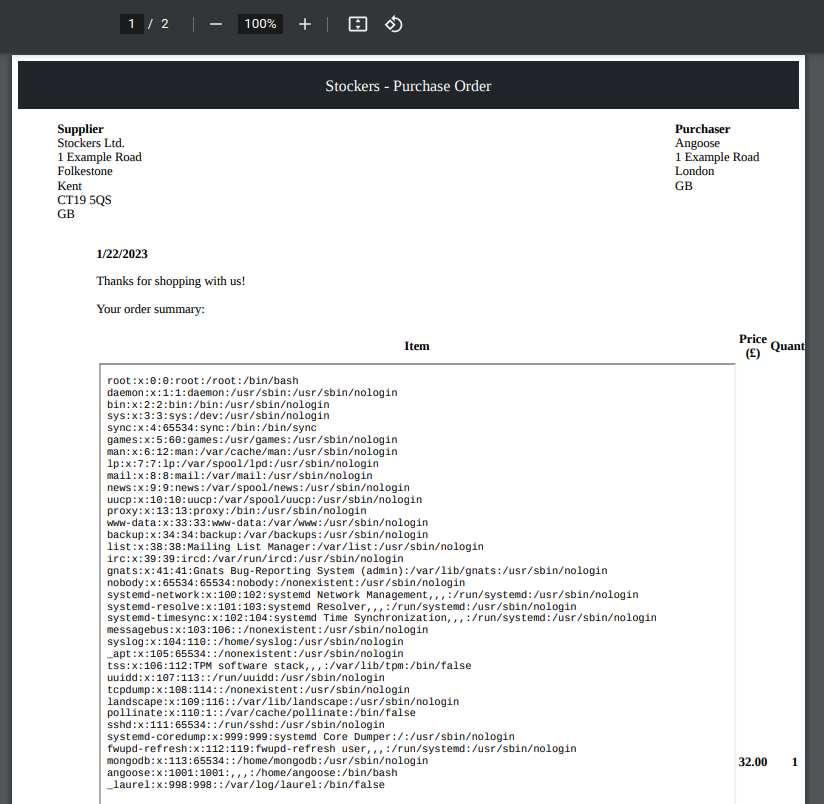Click the rotate document icon
Viewport: 824px width, 804px height.
coord(394,24)
